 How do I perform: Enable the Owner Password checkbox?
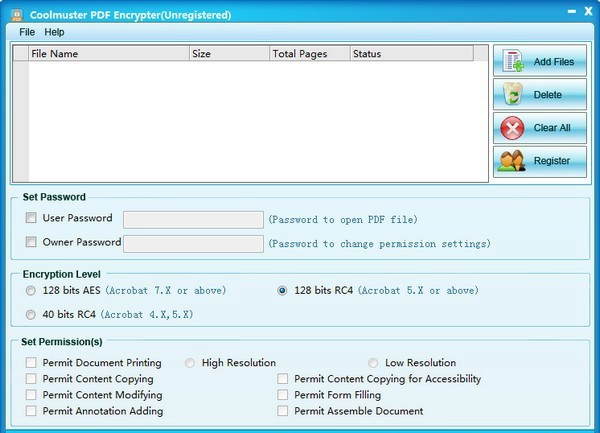pyautogui.click(x=31, y=242)
